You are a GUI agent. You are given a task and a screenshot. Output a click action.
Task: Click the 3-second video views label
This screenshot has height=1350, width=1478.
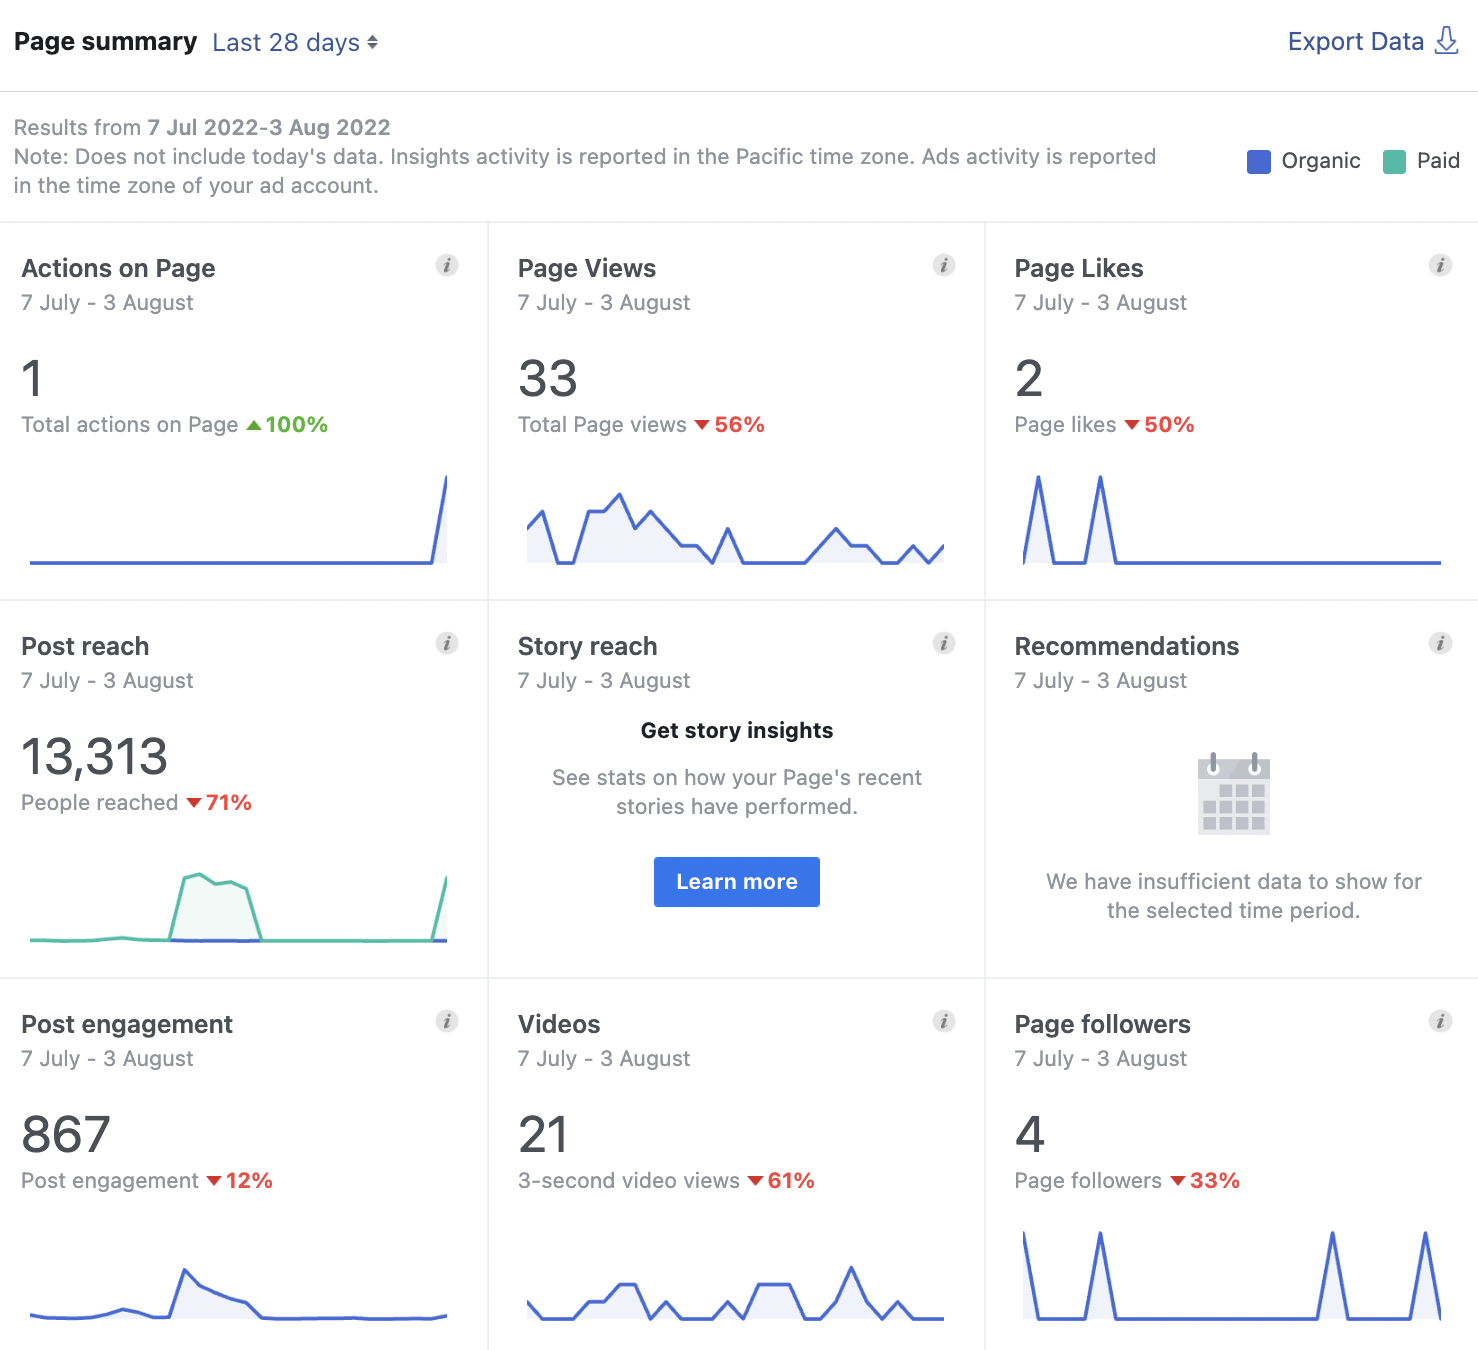coord(629,1180)
